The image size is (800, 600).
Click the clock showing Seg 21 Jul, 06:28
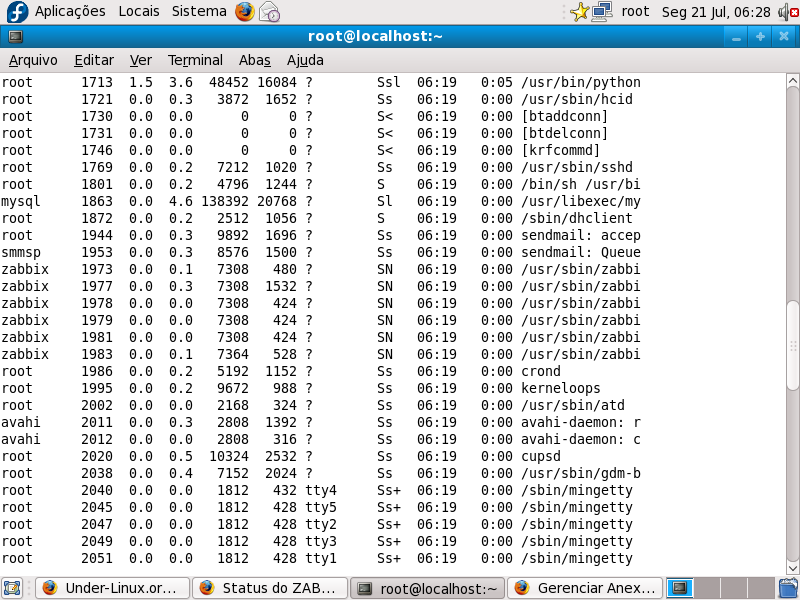[716, 12]
